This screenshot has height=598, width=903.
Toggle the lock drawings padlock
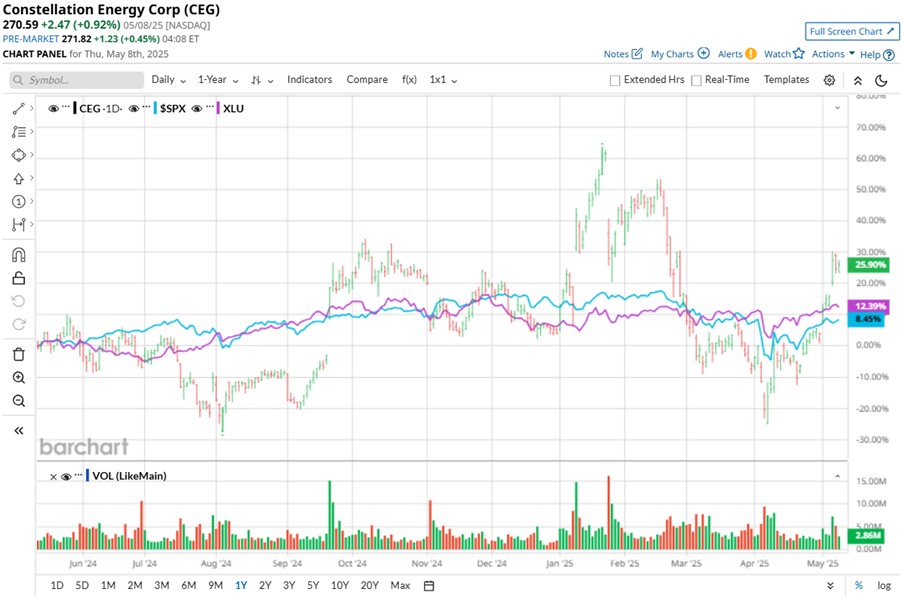pyautogui.click(x=18, y=278)
